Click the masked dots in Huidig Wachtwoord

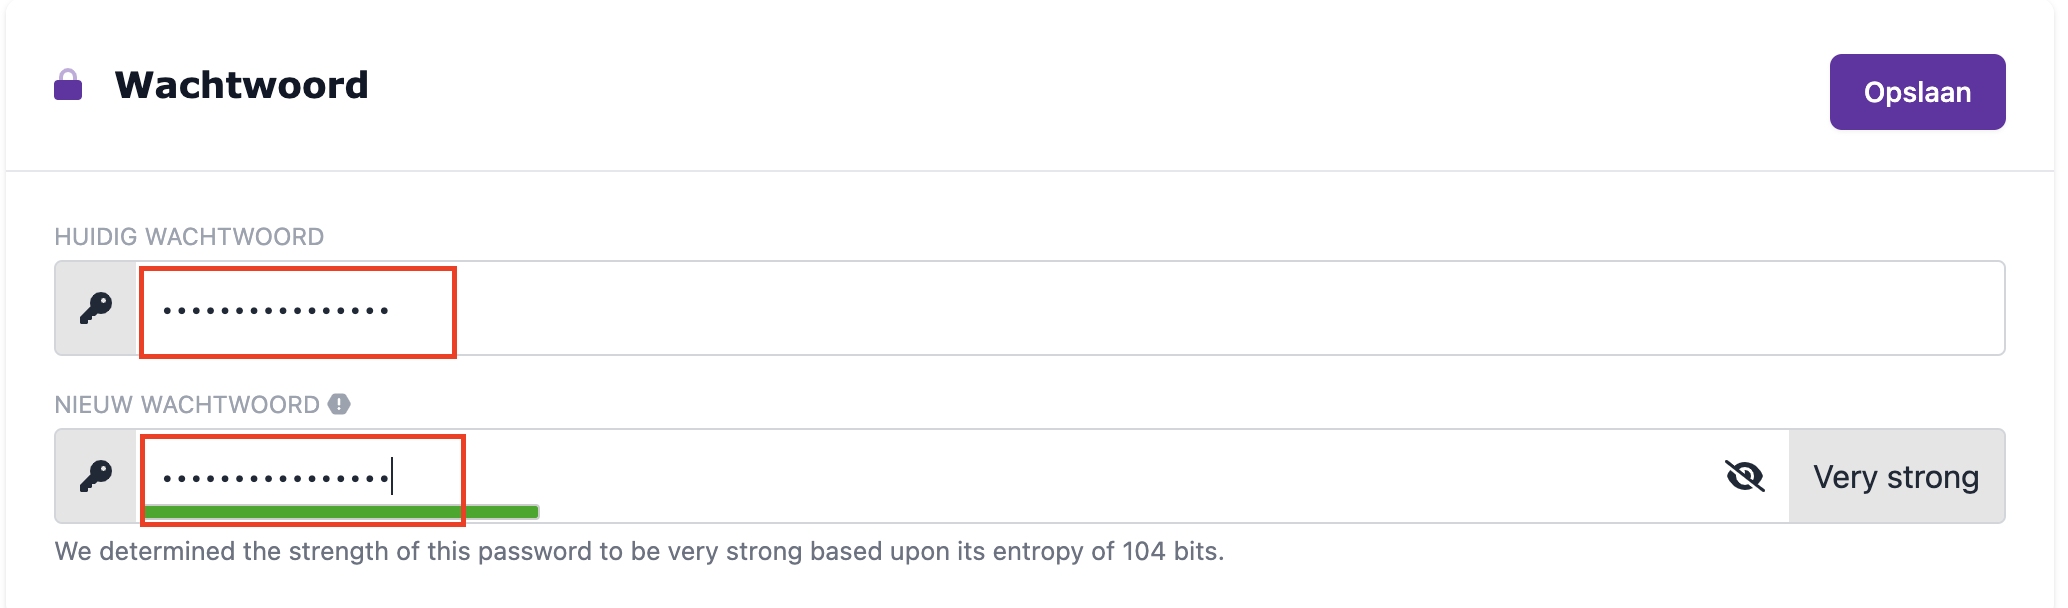276,311
